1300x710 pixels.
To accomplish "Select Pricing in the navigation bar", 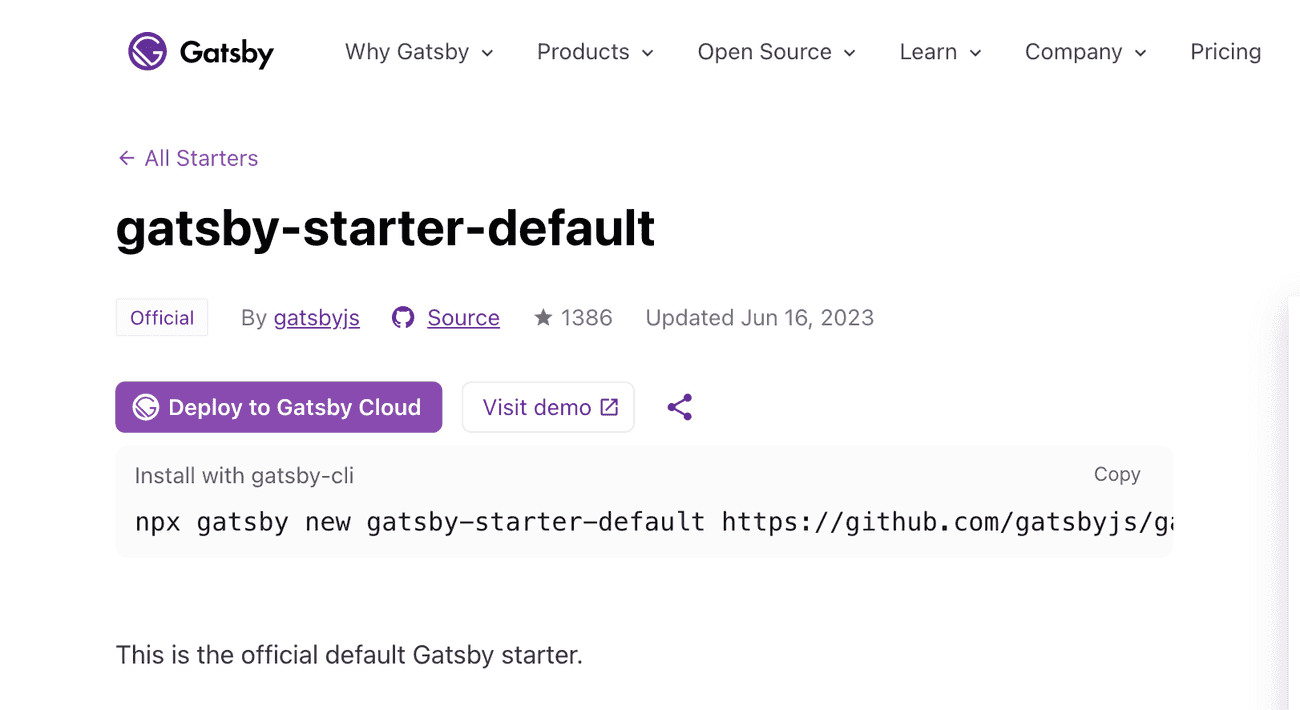I will (1225, 52).
